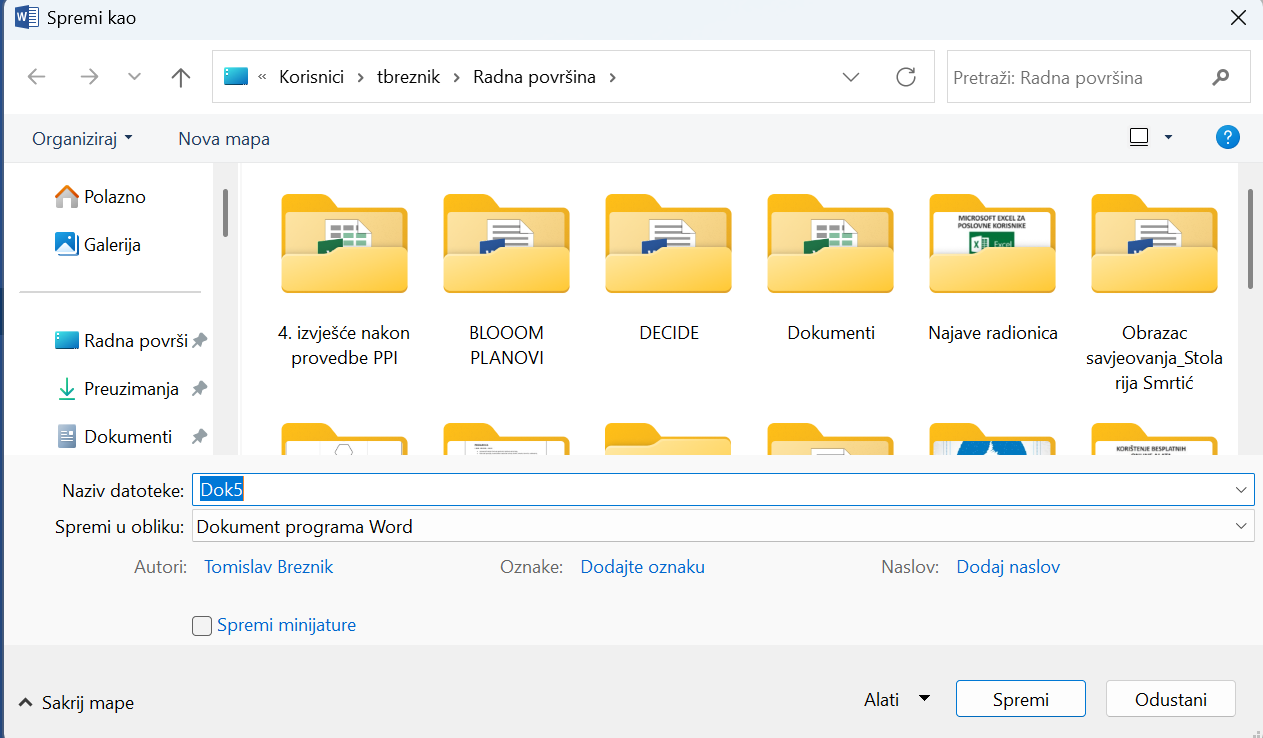Open the Alati dropdown menu

click(896, 699)
